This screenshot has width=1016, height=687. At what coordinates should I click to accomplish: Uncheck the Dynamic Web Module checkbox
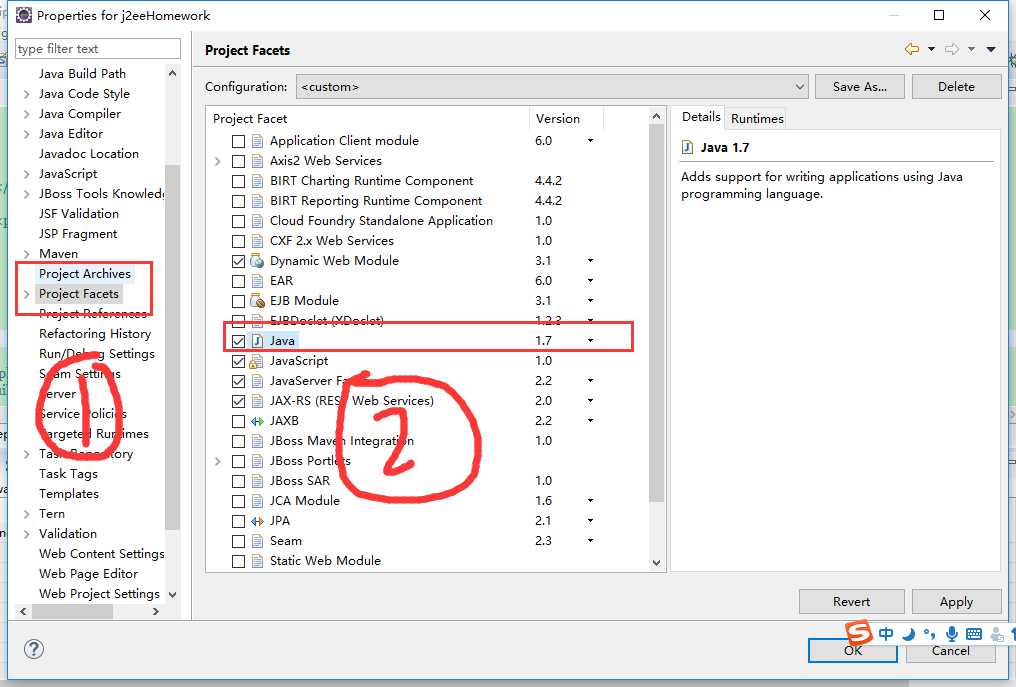[238, 261]
